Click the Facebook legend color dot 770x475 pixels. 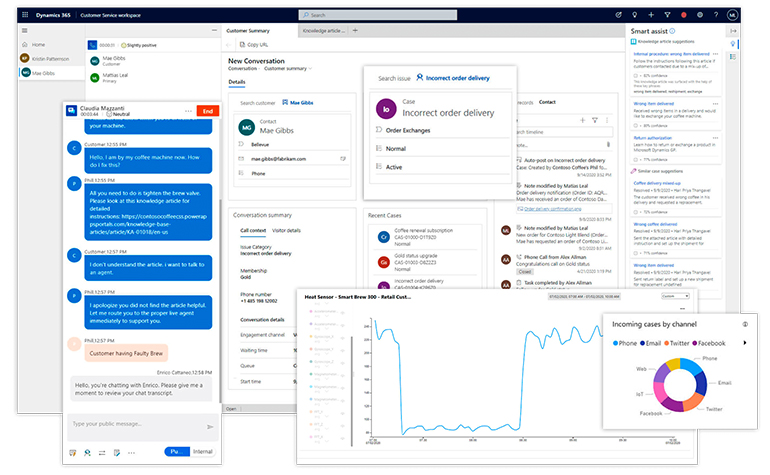pos(694,343)
